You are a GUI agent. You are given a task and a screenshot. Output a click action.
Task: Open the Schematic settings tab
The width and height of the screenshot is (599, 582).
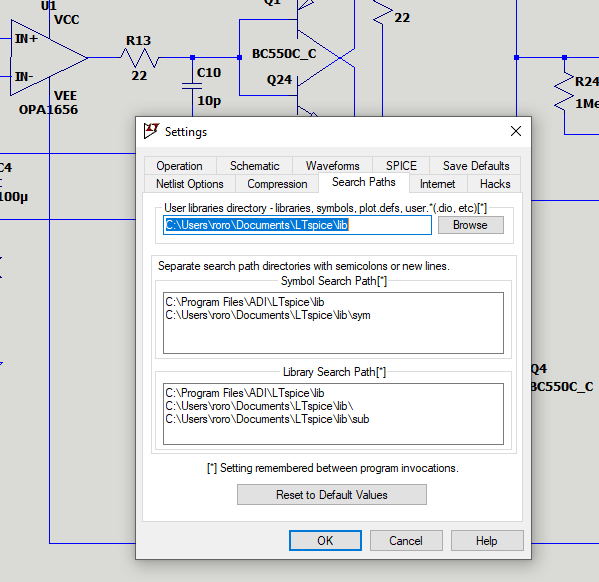[254, 166]
